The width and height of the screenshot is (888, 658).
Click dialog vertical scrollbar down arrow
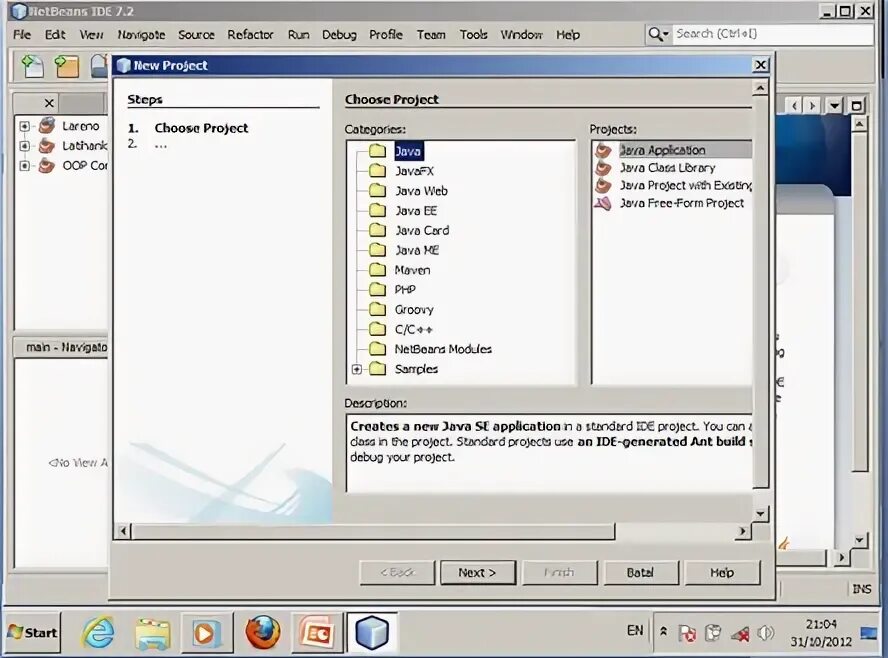click(761, 514)
